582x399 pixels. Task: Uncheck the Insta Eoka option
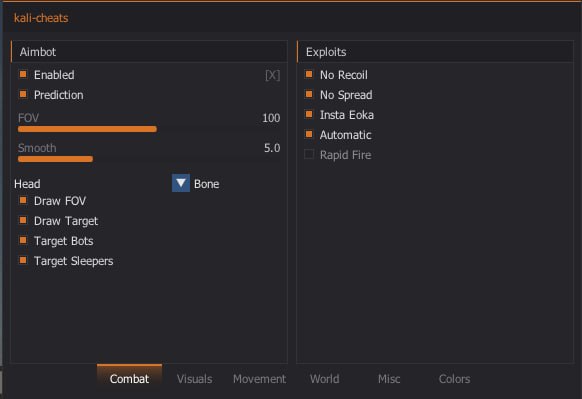(309, 115)
